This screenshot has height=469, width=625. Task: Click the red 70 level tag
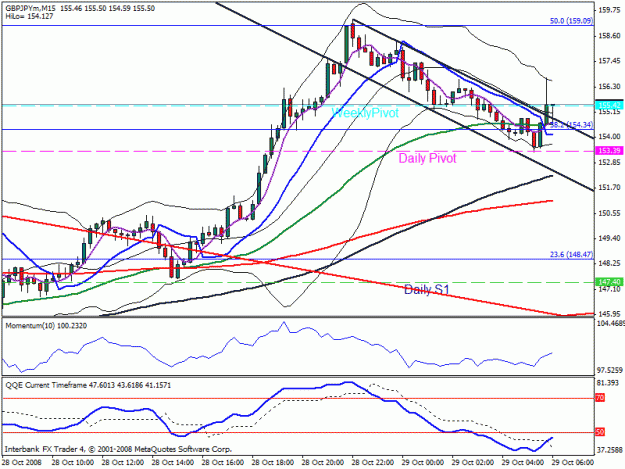tap(600, 398)
